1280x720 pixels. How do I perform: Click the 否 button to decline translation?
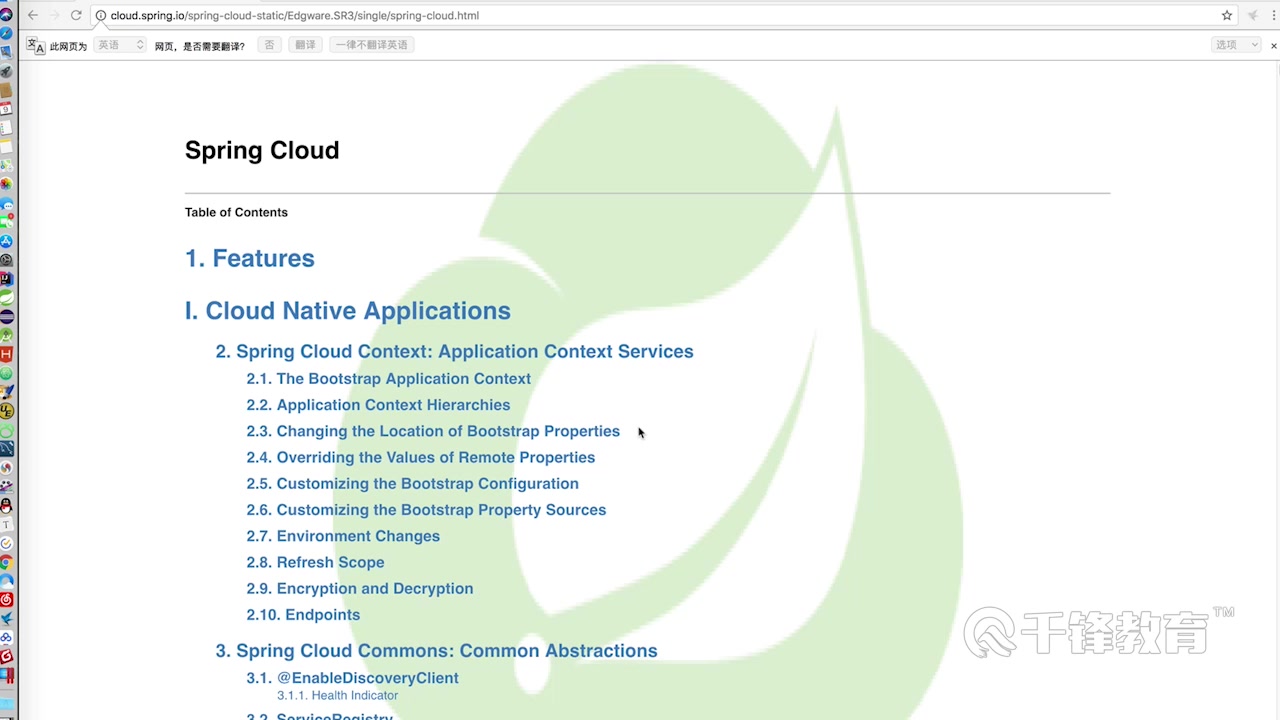[x=269, y=45]
